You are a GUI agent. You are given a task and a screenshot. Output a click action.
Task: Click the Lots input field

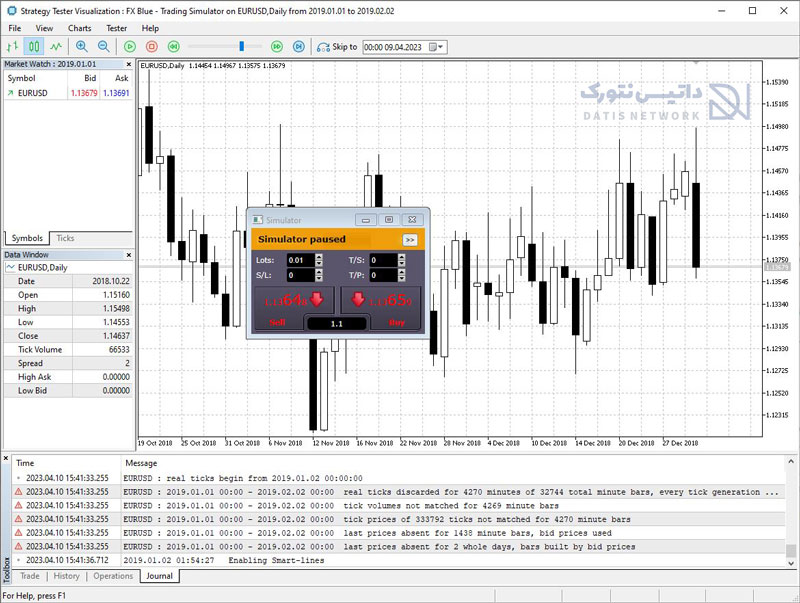point(300,260)
